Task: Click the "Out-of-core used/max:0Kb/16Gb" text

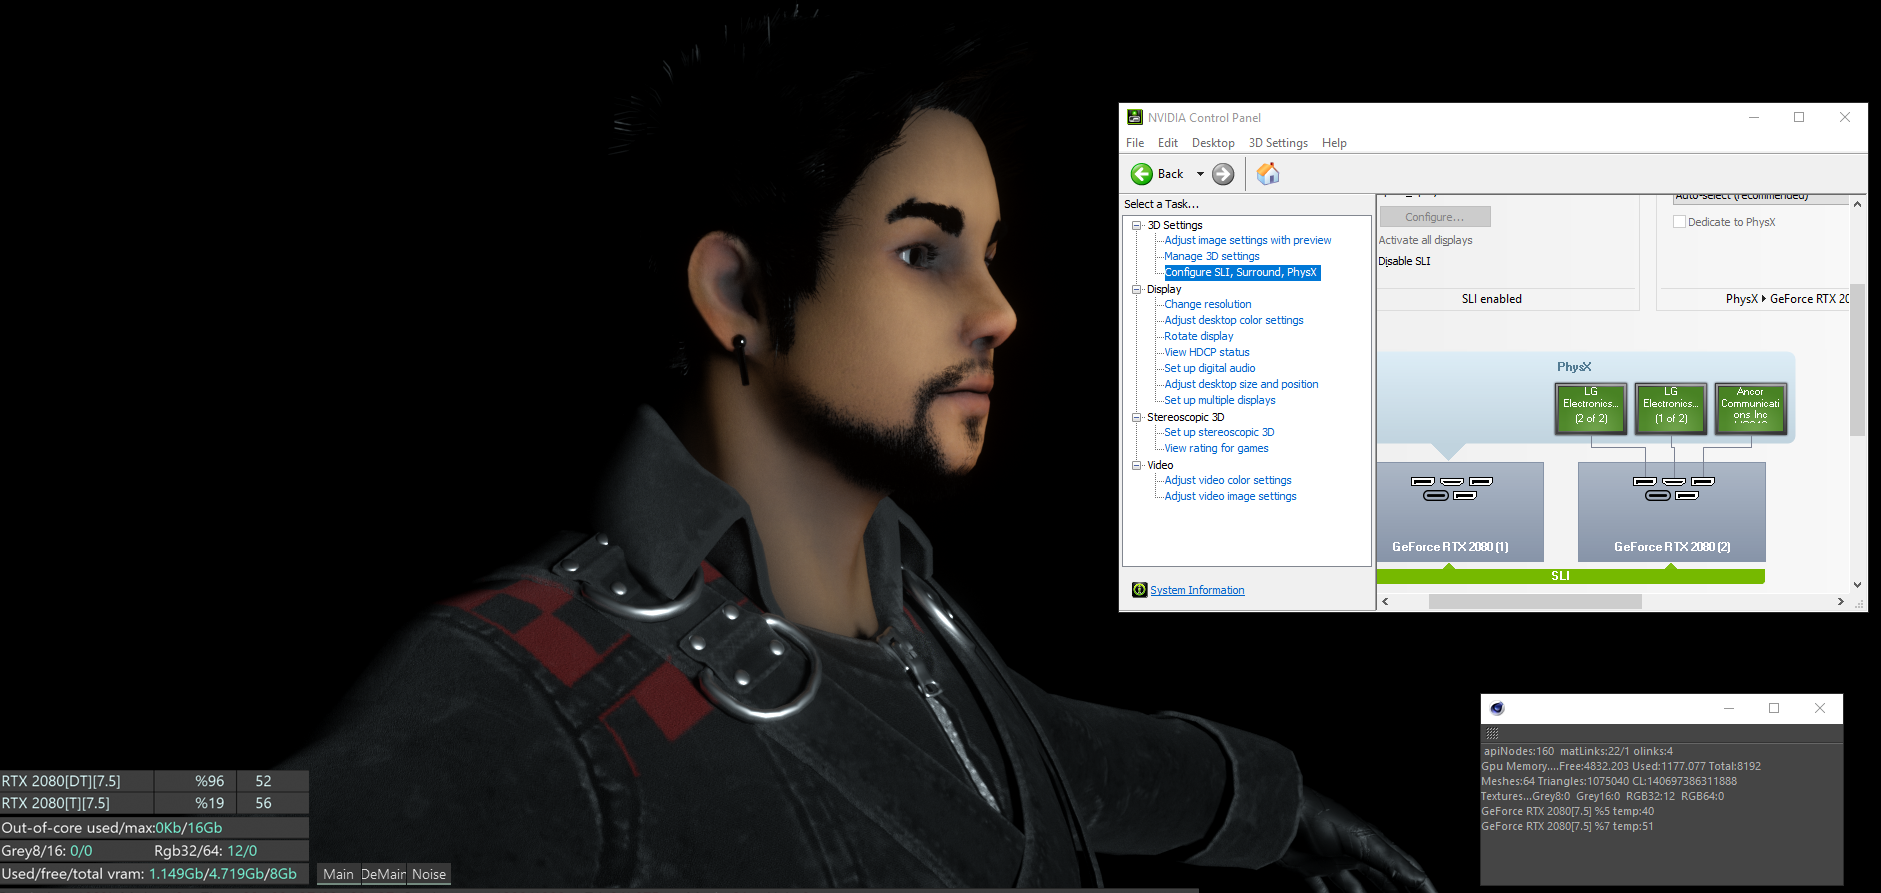Action: (x=112, y=828)
